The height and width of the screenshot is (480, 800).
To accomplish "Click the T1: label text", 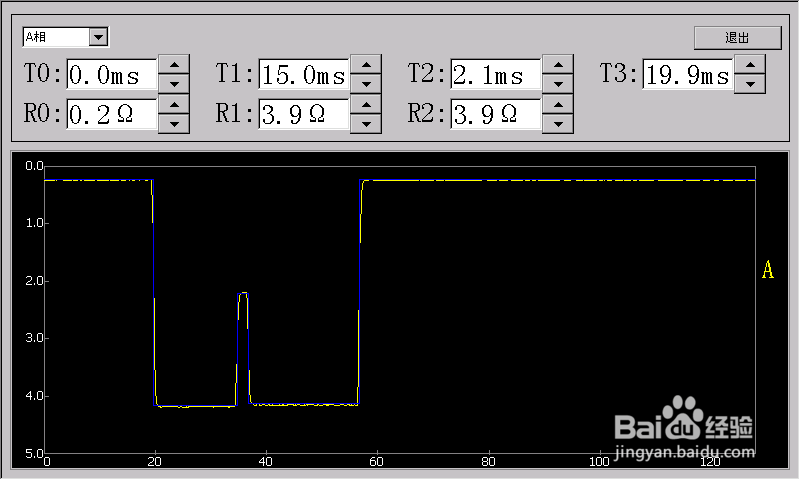I will (x=235, y=73).
